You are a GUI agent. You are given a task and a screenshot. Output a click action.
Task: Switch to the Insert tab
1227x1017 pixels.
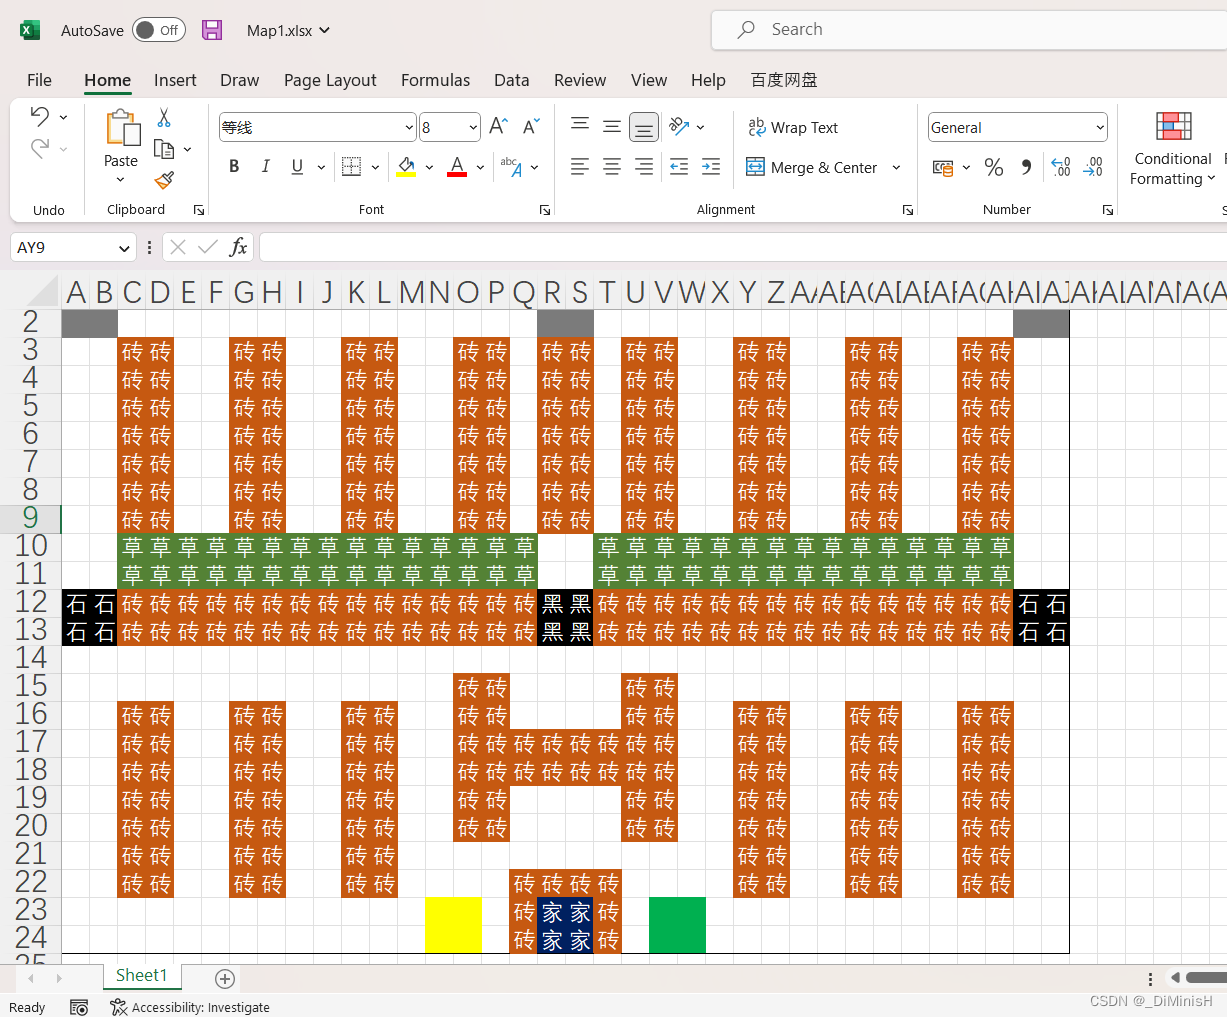[175, 80]
